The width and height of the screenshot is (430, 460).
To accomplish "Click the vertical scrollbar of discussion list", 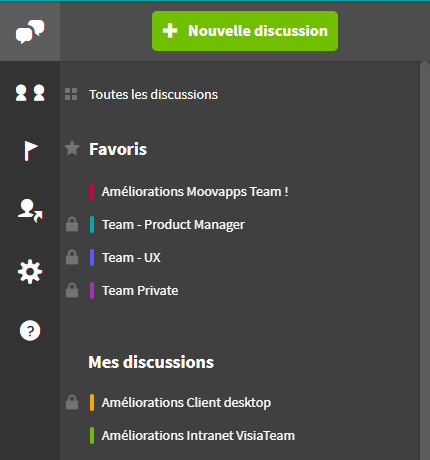I will 425,260.
